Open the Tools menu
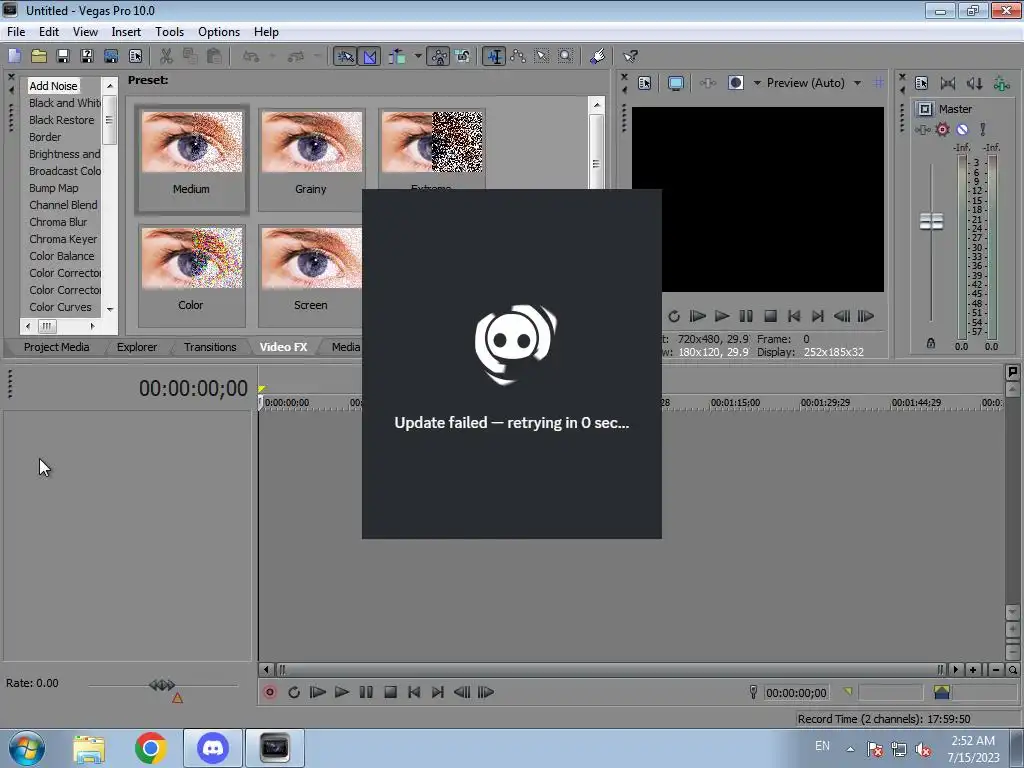Viewport: 1024px width, 768px height. click(169, 32)
